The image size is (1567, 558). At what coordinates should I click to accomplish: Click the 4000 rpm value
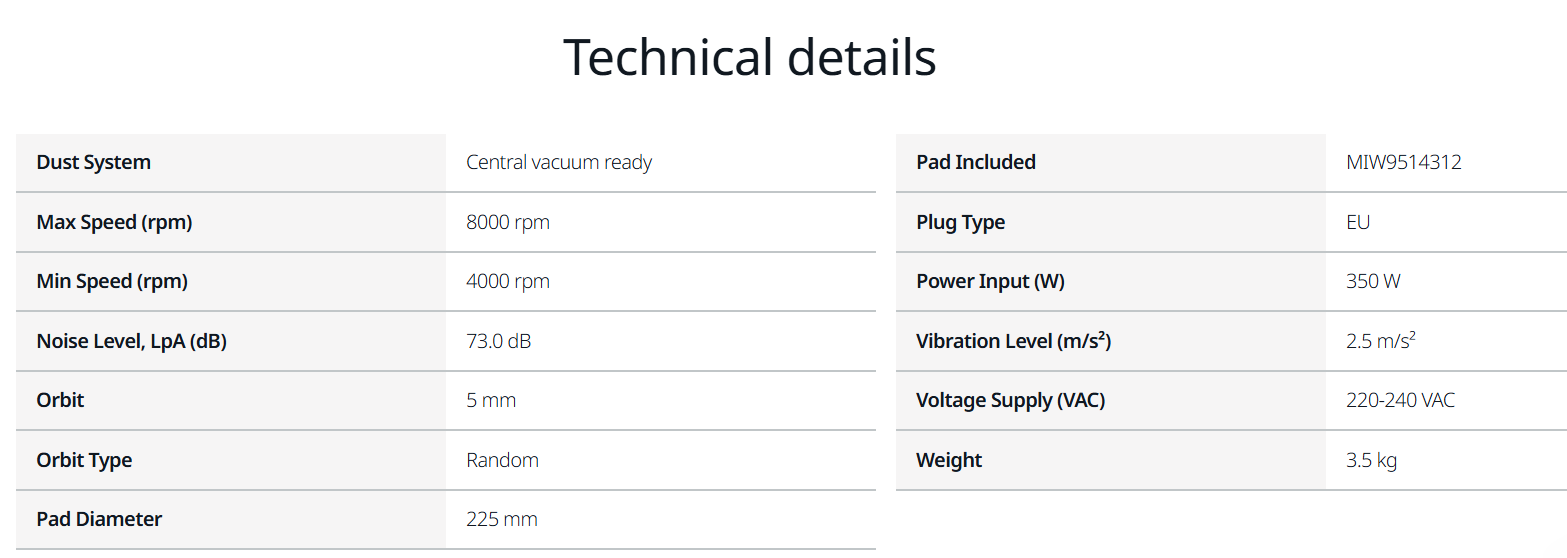(508, 281)
